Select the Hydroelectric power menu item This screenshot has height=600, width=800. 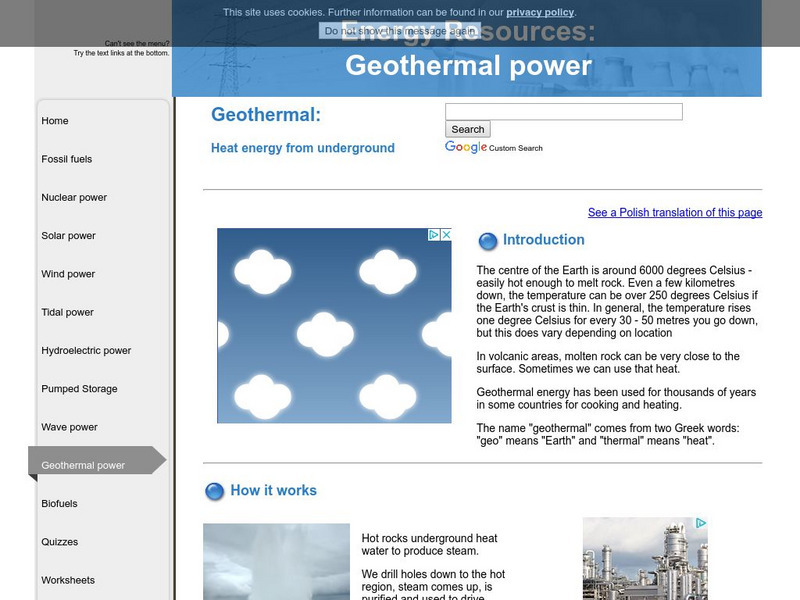(86, 351)
